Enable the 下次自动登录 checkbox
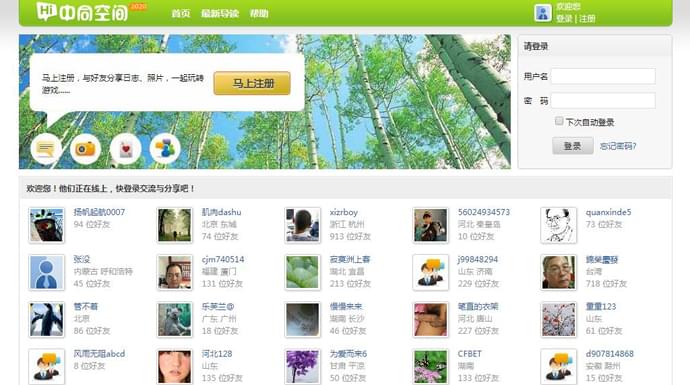Image resolution: width=690 pixels, height=385 pixels. click(x=559, y=121)
